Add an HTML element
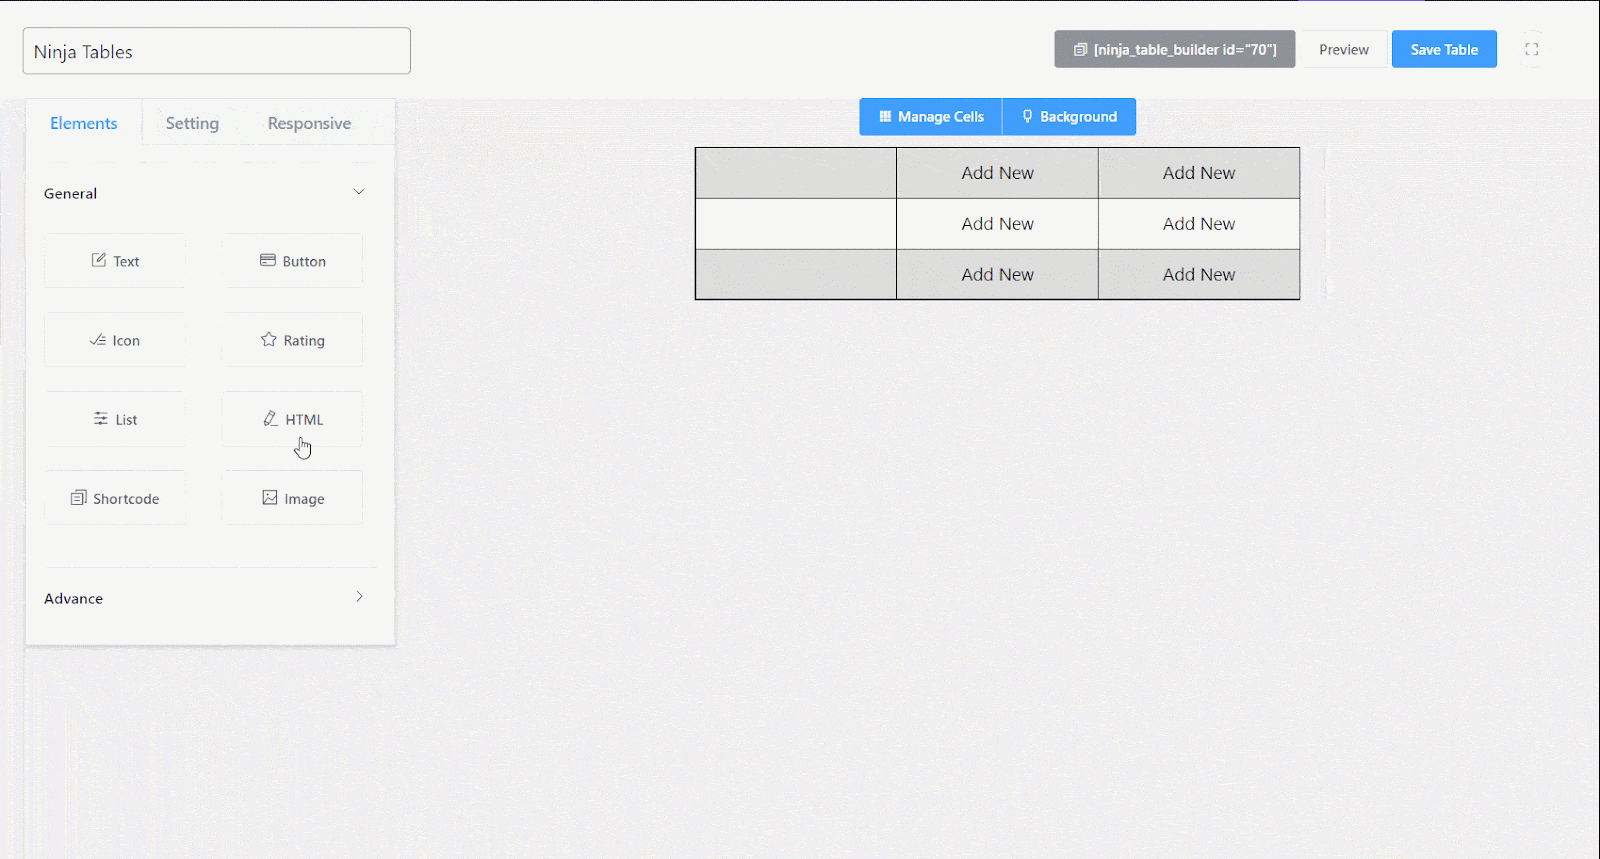Screen dimensions: 1600x859 pos(292,419)
